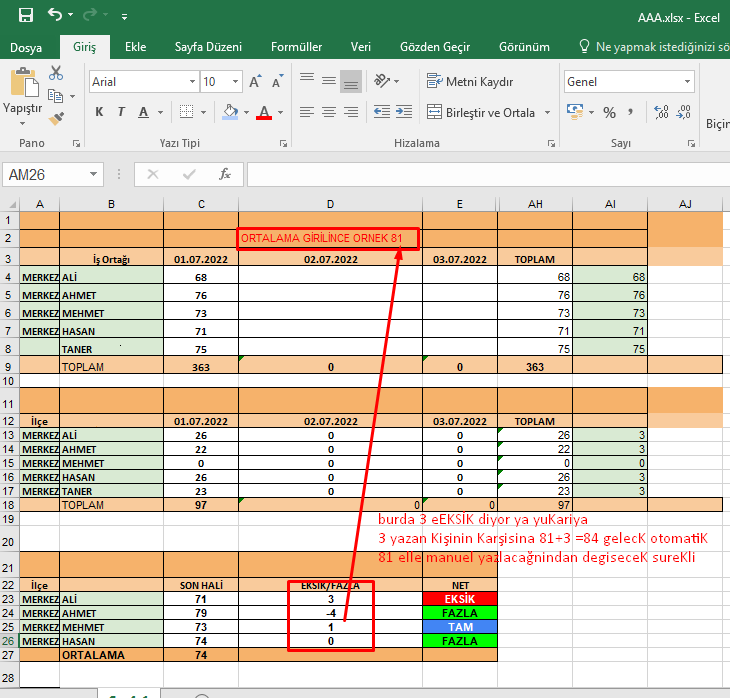Decrease the indent
Screen dimensions: 730x698
pos(382,112)
